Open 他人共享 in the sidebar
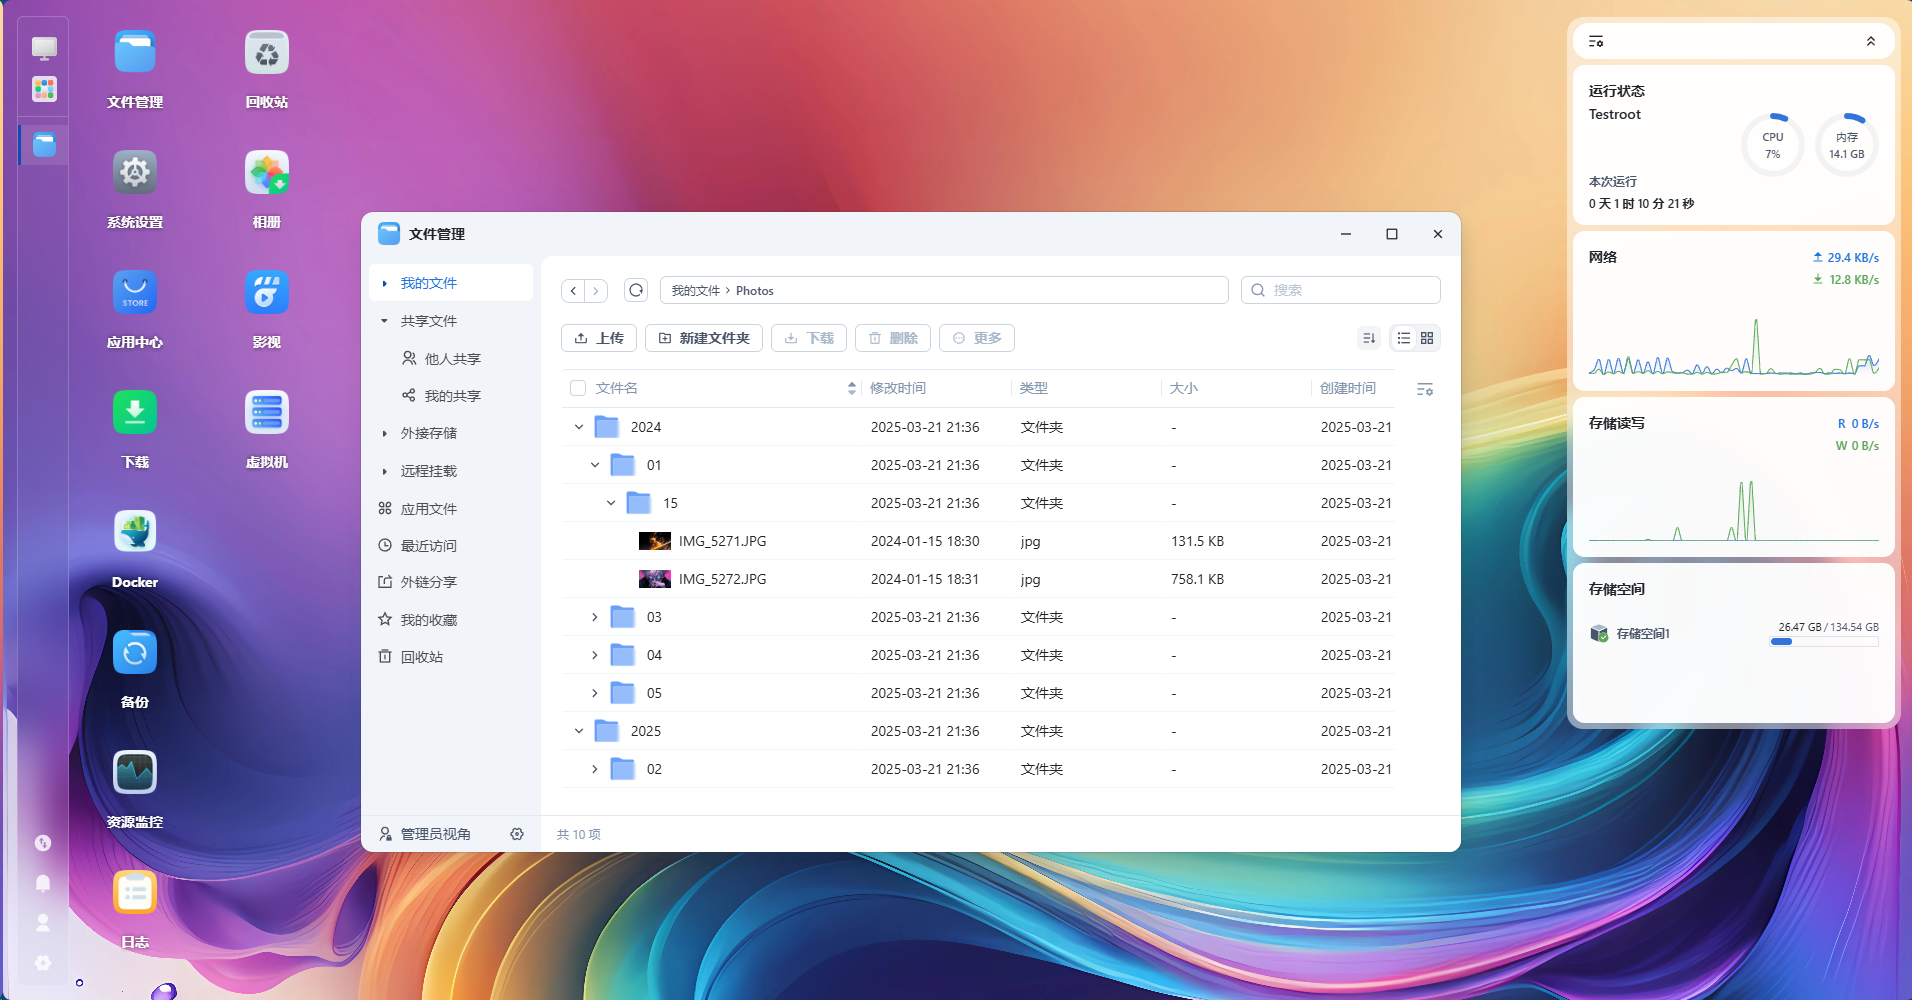1912x1000 pixels. (451, 358)
